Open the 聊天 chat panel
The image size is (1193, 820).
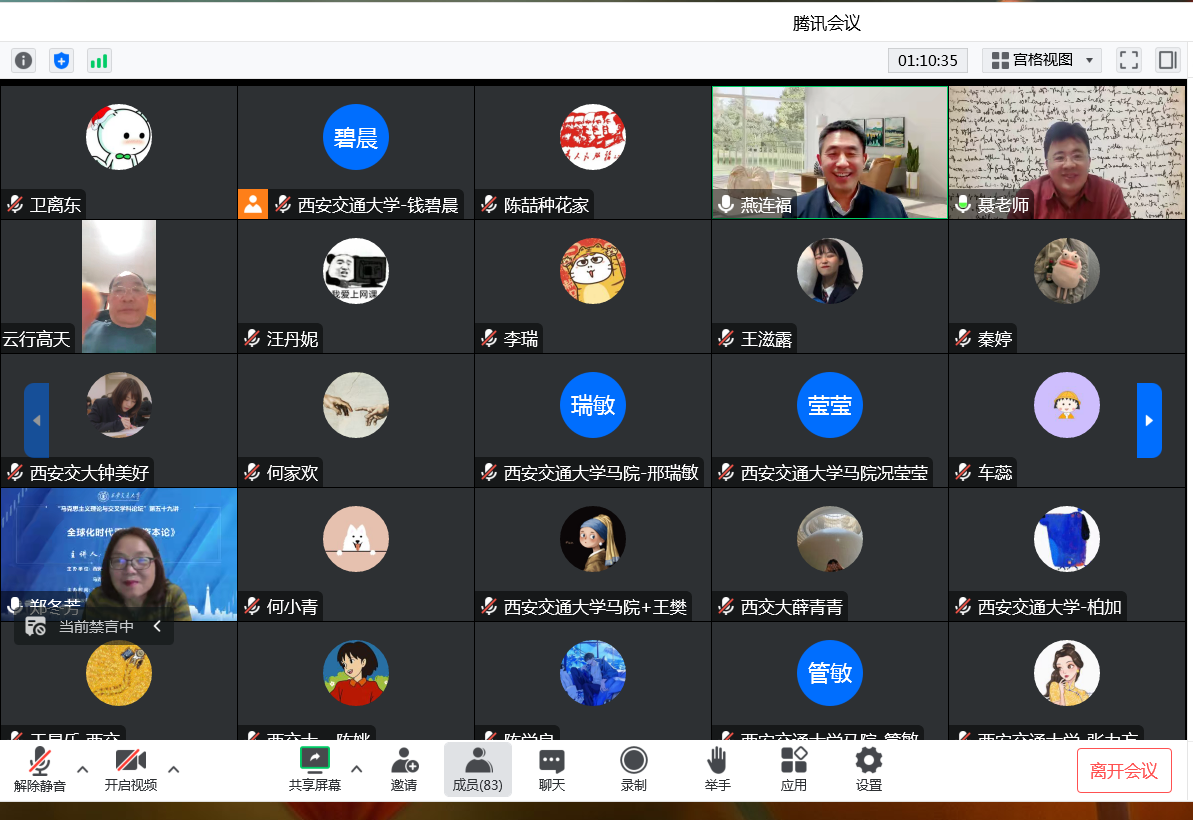tap(552, 769)
